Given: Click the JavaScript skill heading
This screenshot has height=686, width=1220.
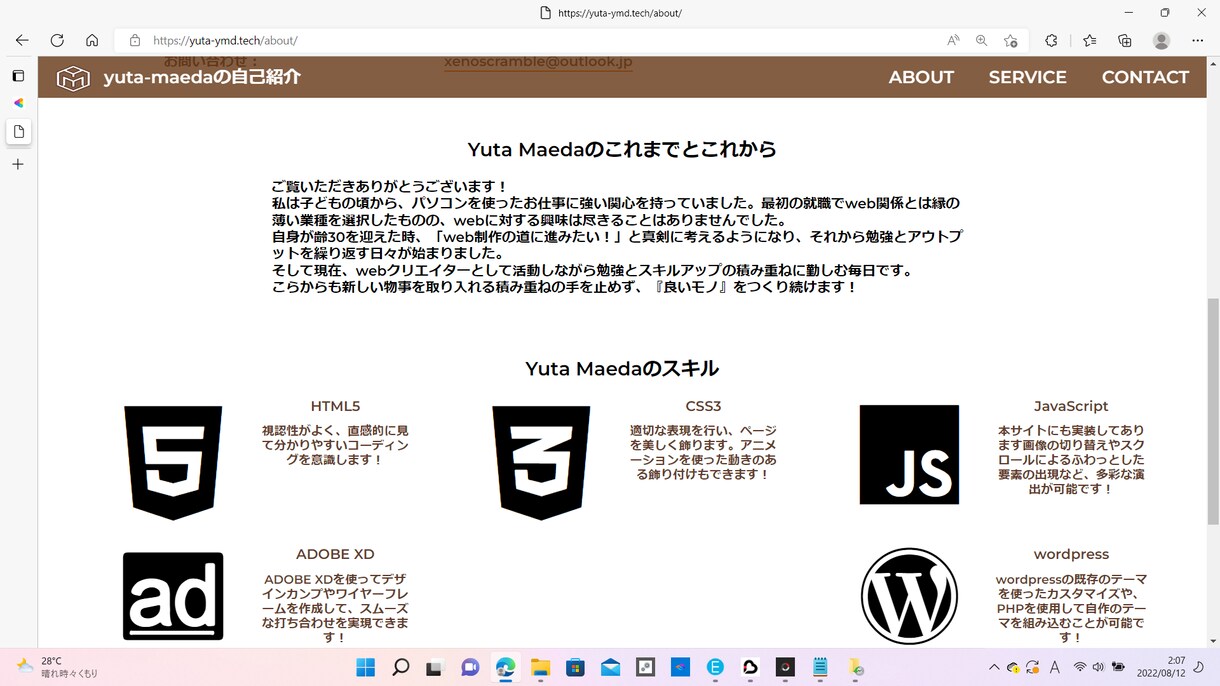Looking at the screenshot, I should 1071,406.
